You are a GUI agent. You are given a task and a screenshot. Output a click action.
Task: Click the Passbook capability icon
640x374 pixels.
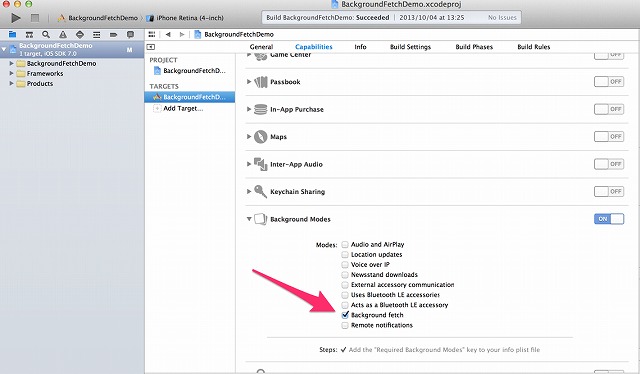(260, 82)
